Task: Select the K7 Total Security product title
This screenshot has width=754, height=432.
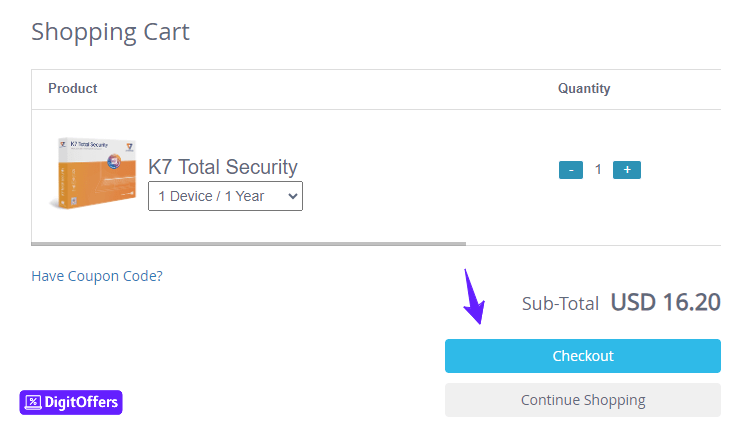Action: coord(223,167)
